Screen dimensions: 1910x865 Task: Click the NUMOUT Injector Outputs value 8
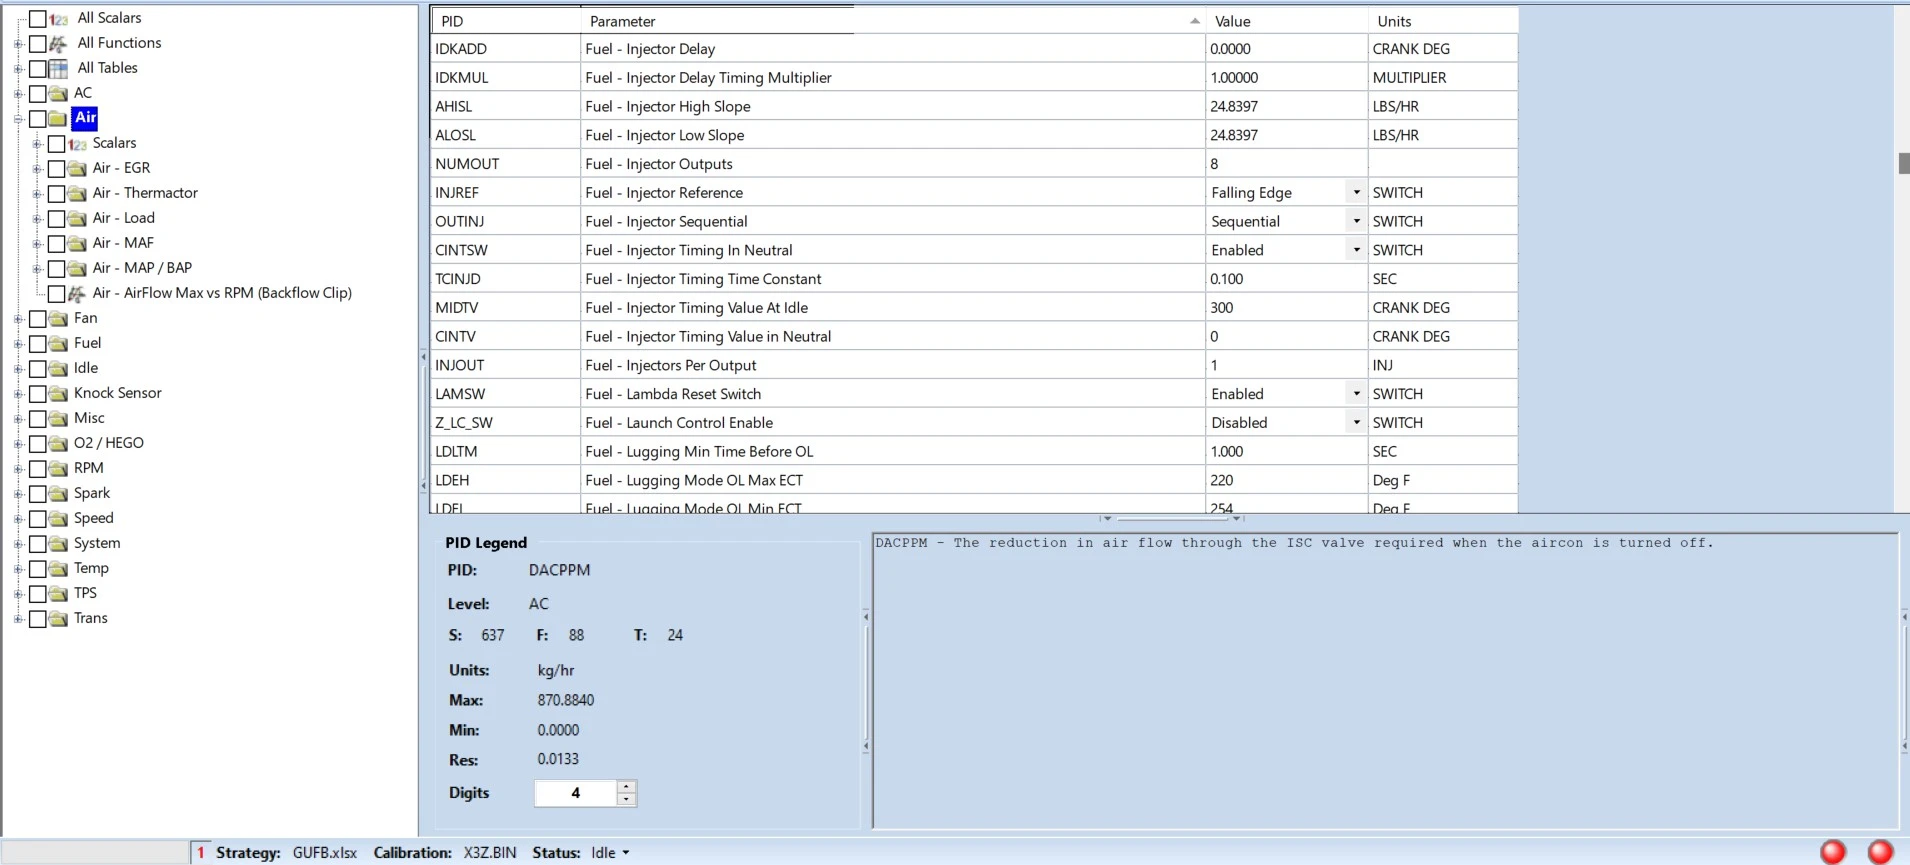tap(1287, 164)
